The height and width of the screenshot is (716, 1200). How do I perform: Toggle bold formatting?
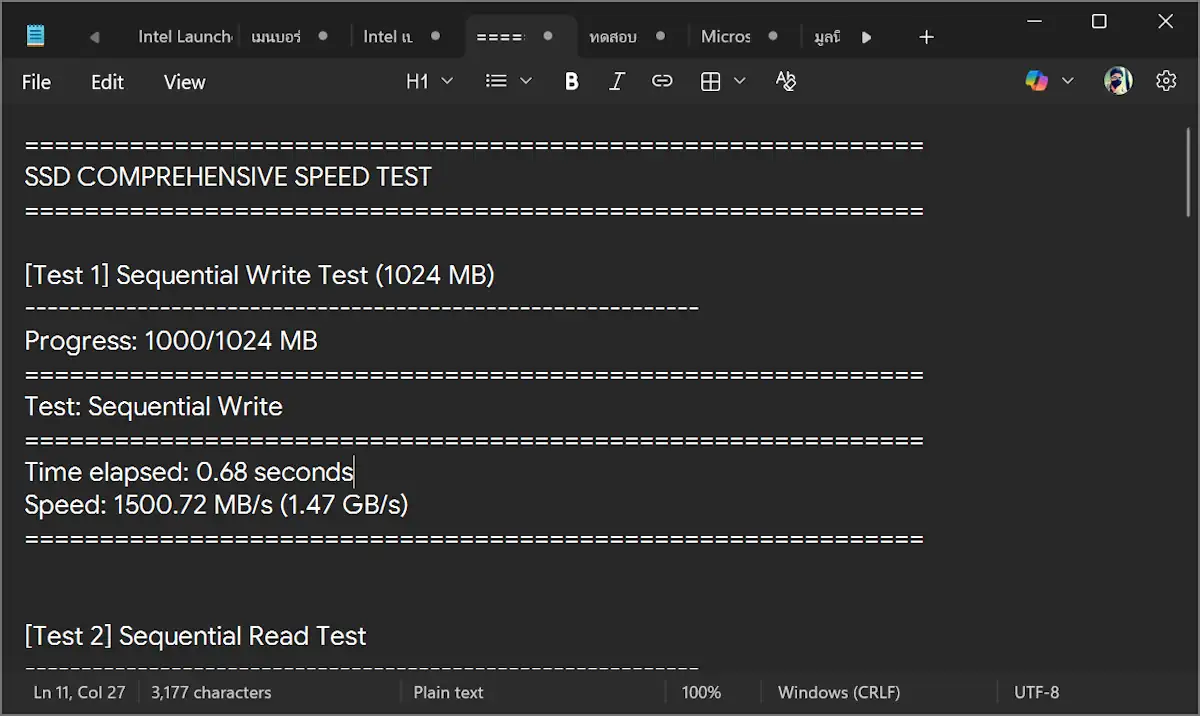[x=572, y=82]
